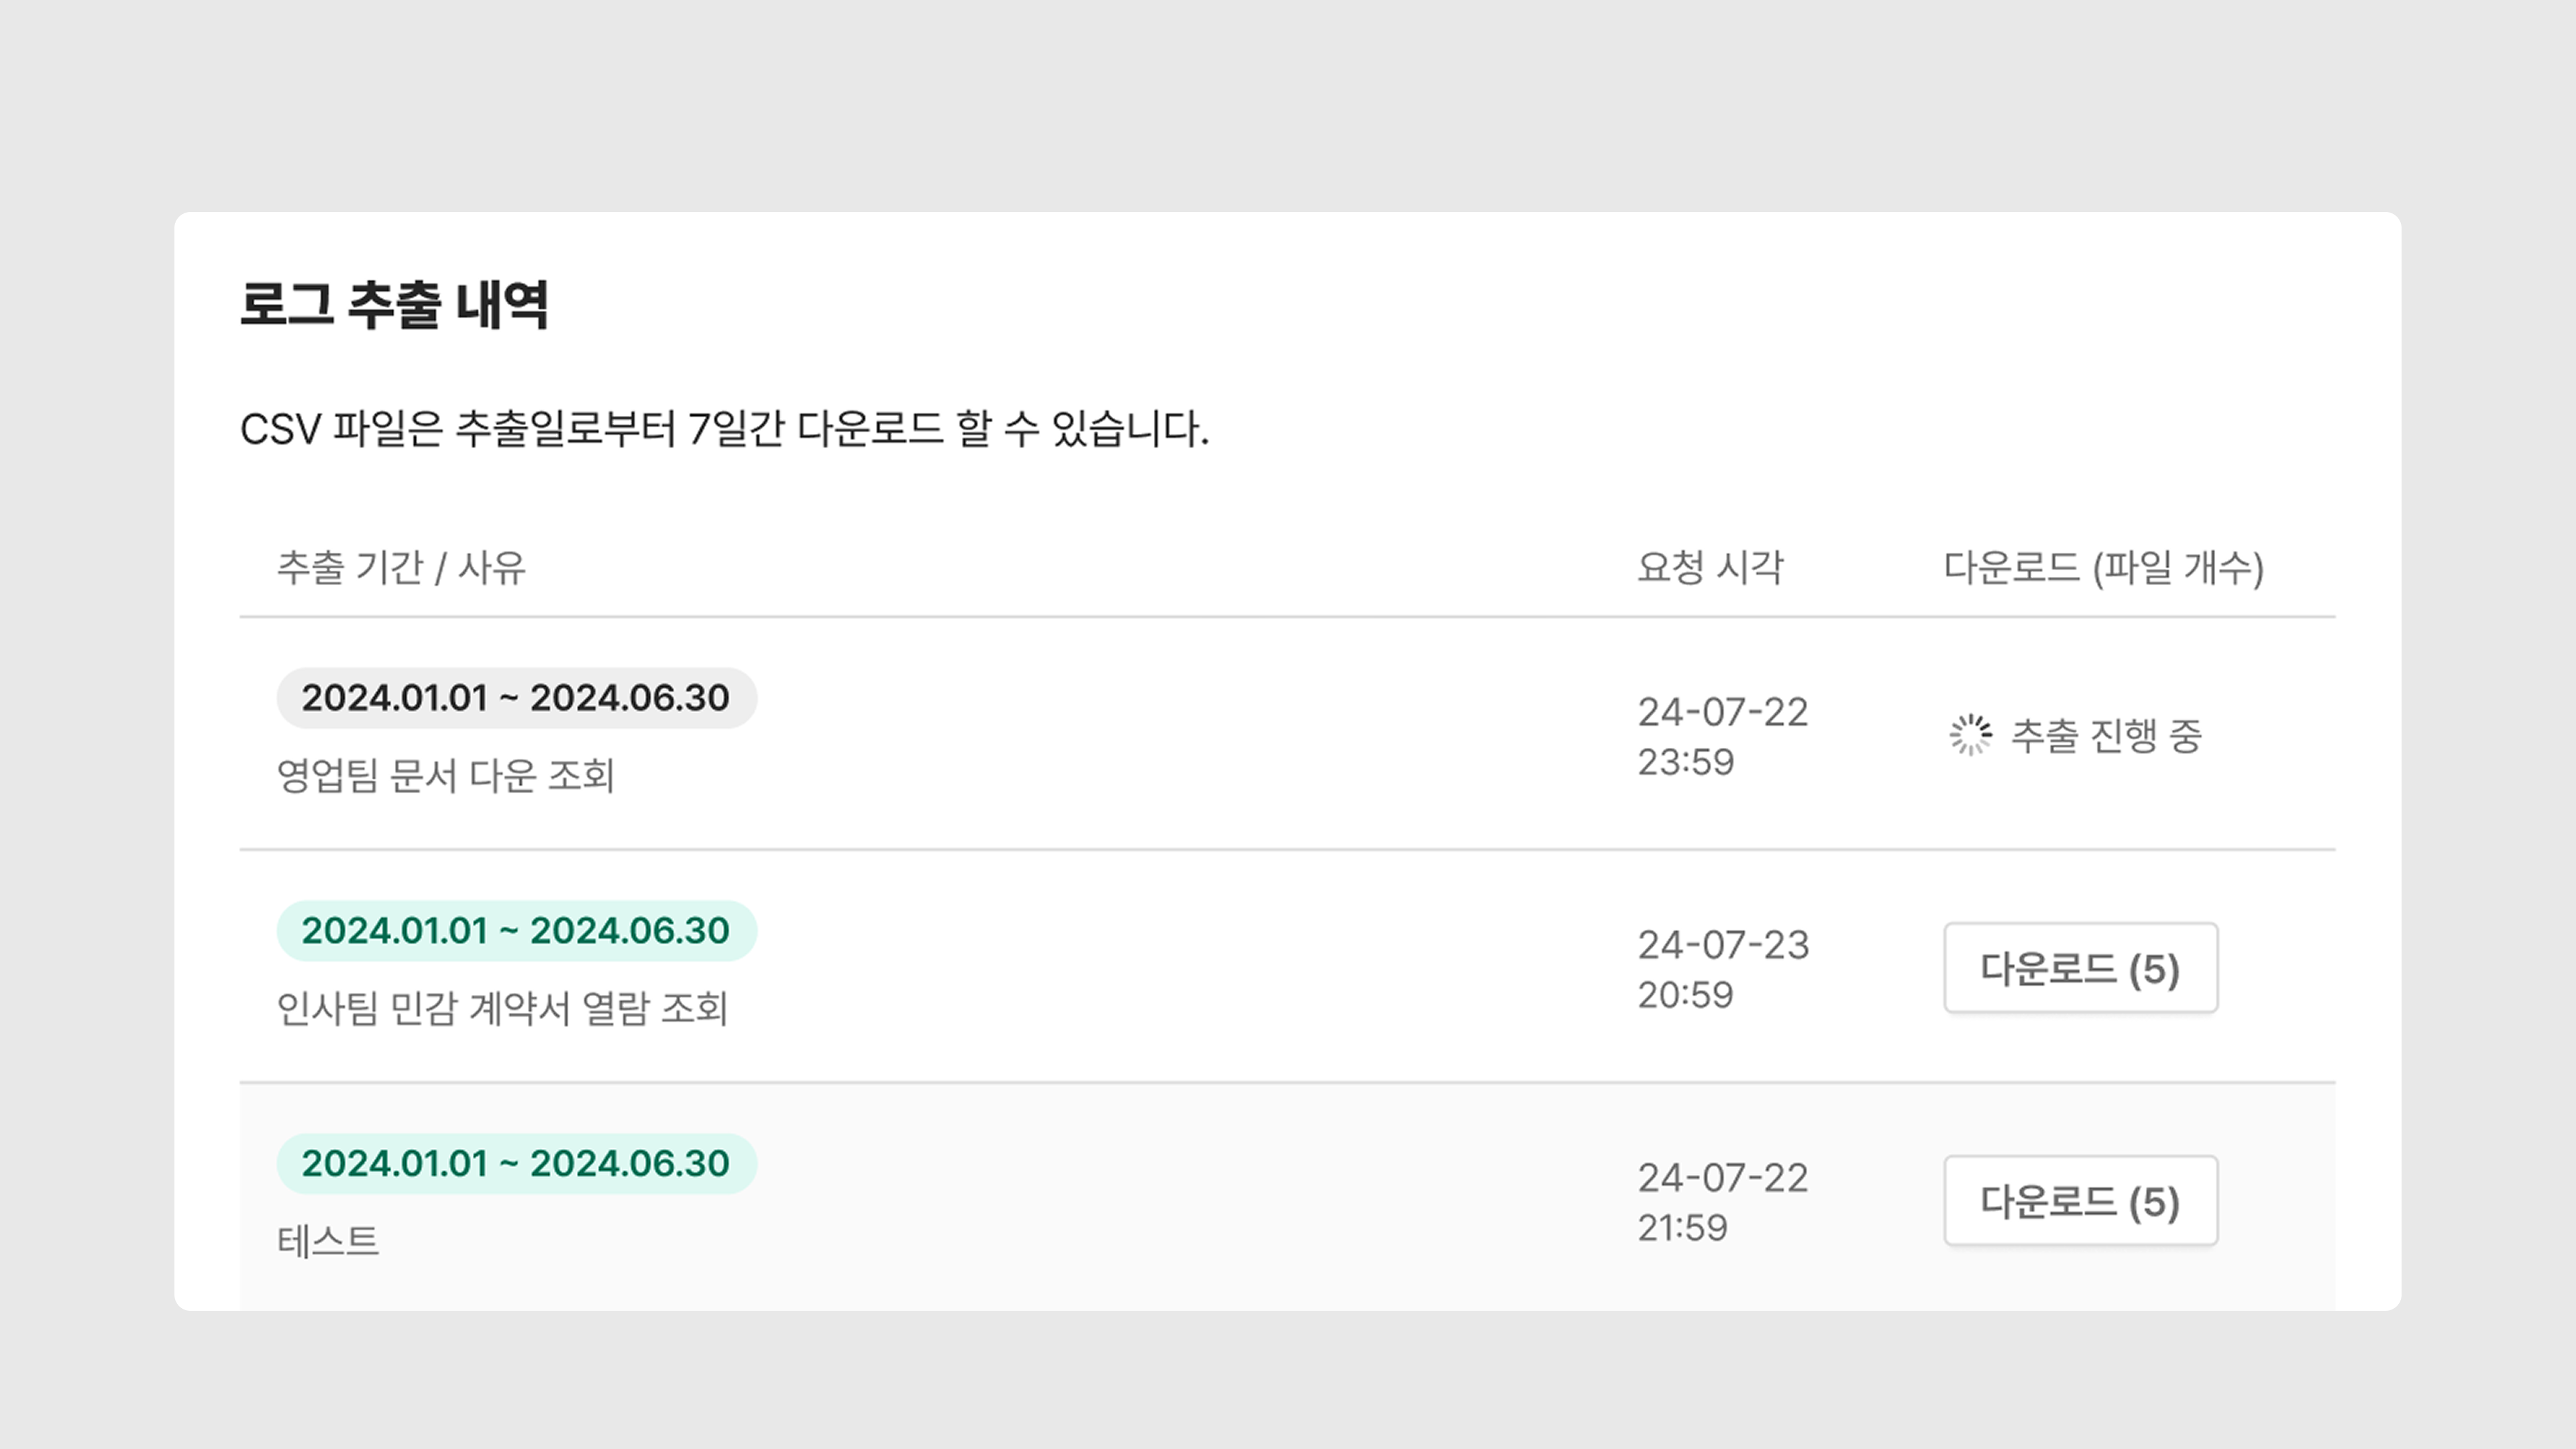Click the 추출 진행 중 status text
This screenshot has height=1449, width=2576.
pos(2106,736)
